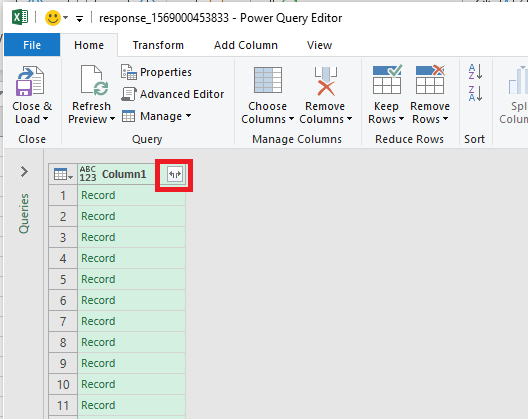The image size is (528, 419).
Task: Sort ascending A to Z
Action: click(475, 72)
